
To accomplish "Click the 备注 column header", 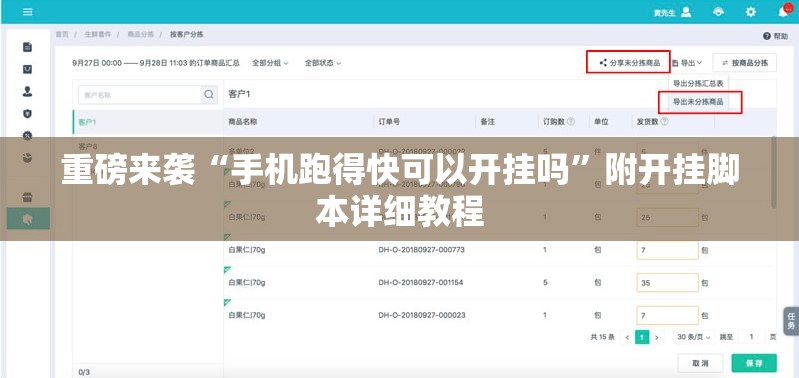I will click(488, 122).
